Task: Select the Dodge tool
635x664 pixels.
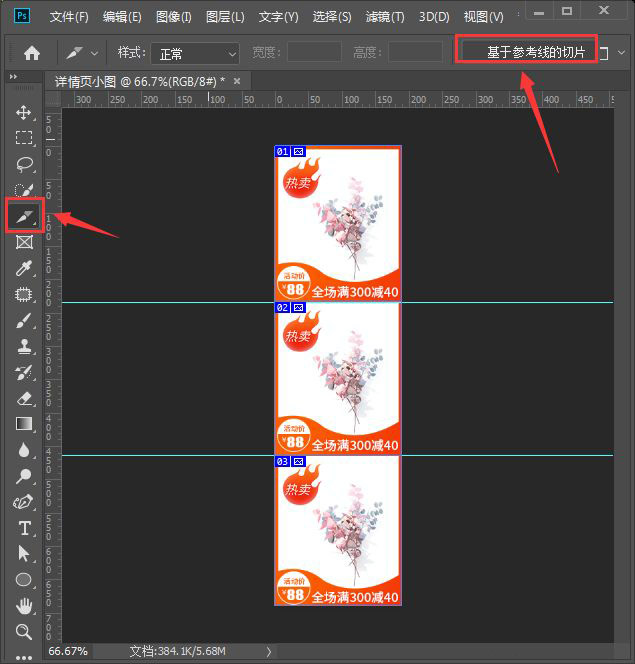Action: [24, 476]
